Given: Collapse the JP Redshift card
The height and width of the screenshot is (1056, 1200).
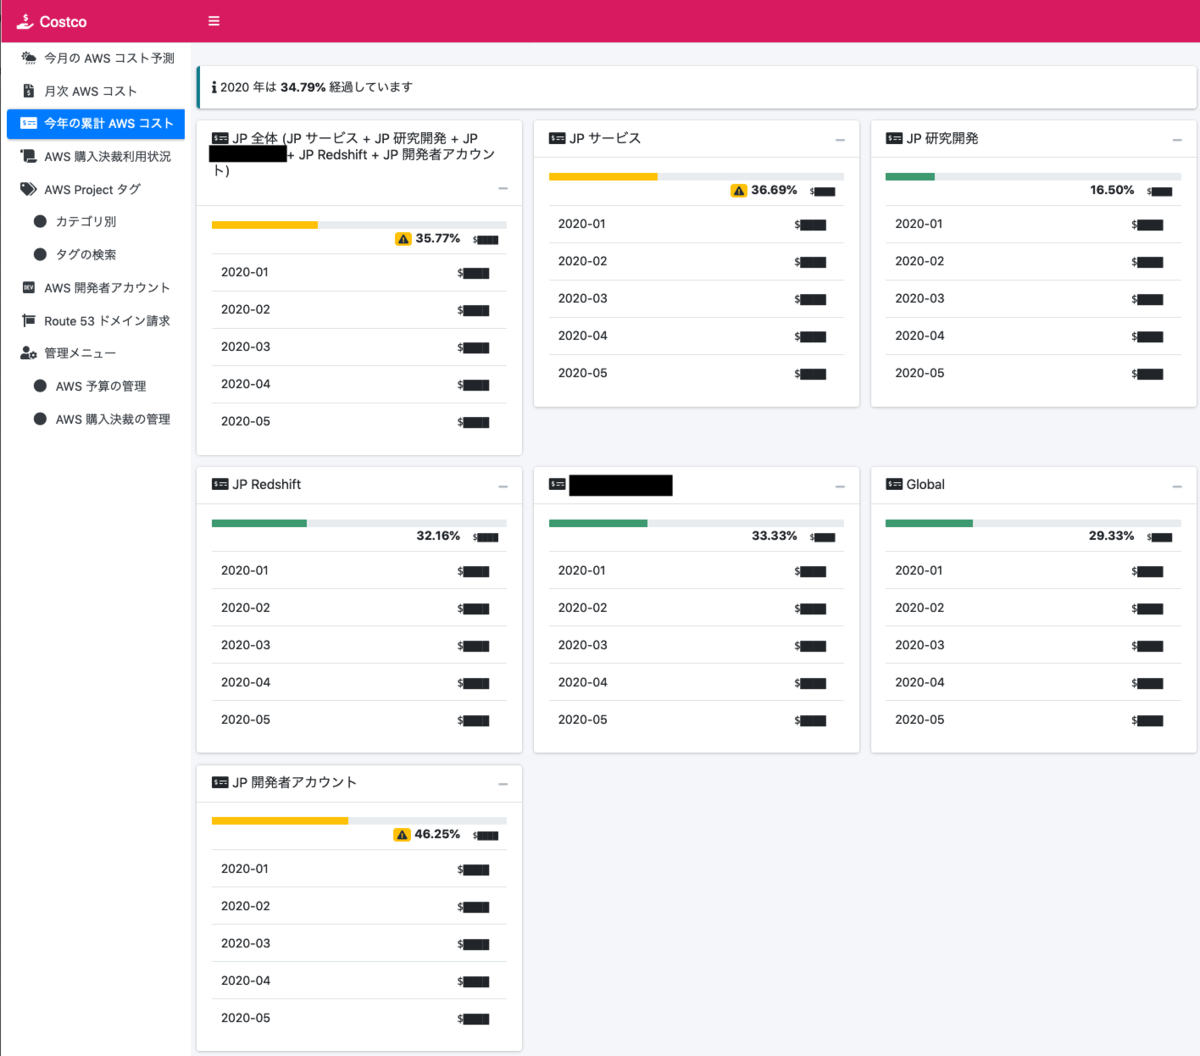Looking at the screenshot, I should pyautogui.click(x=503, y=486).
